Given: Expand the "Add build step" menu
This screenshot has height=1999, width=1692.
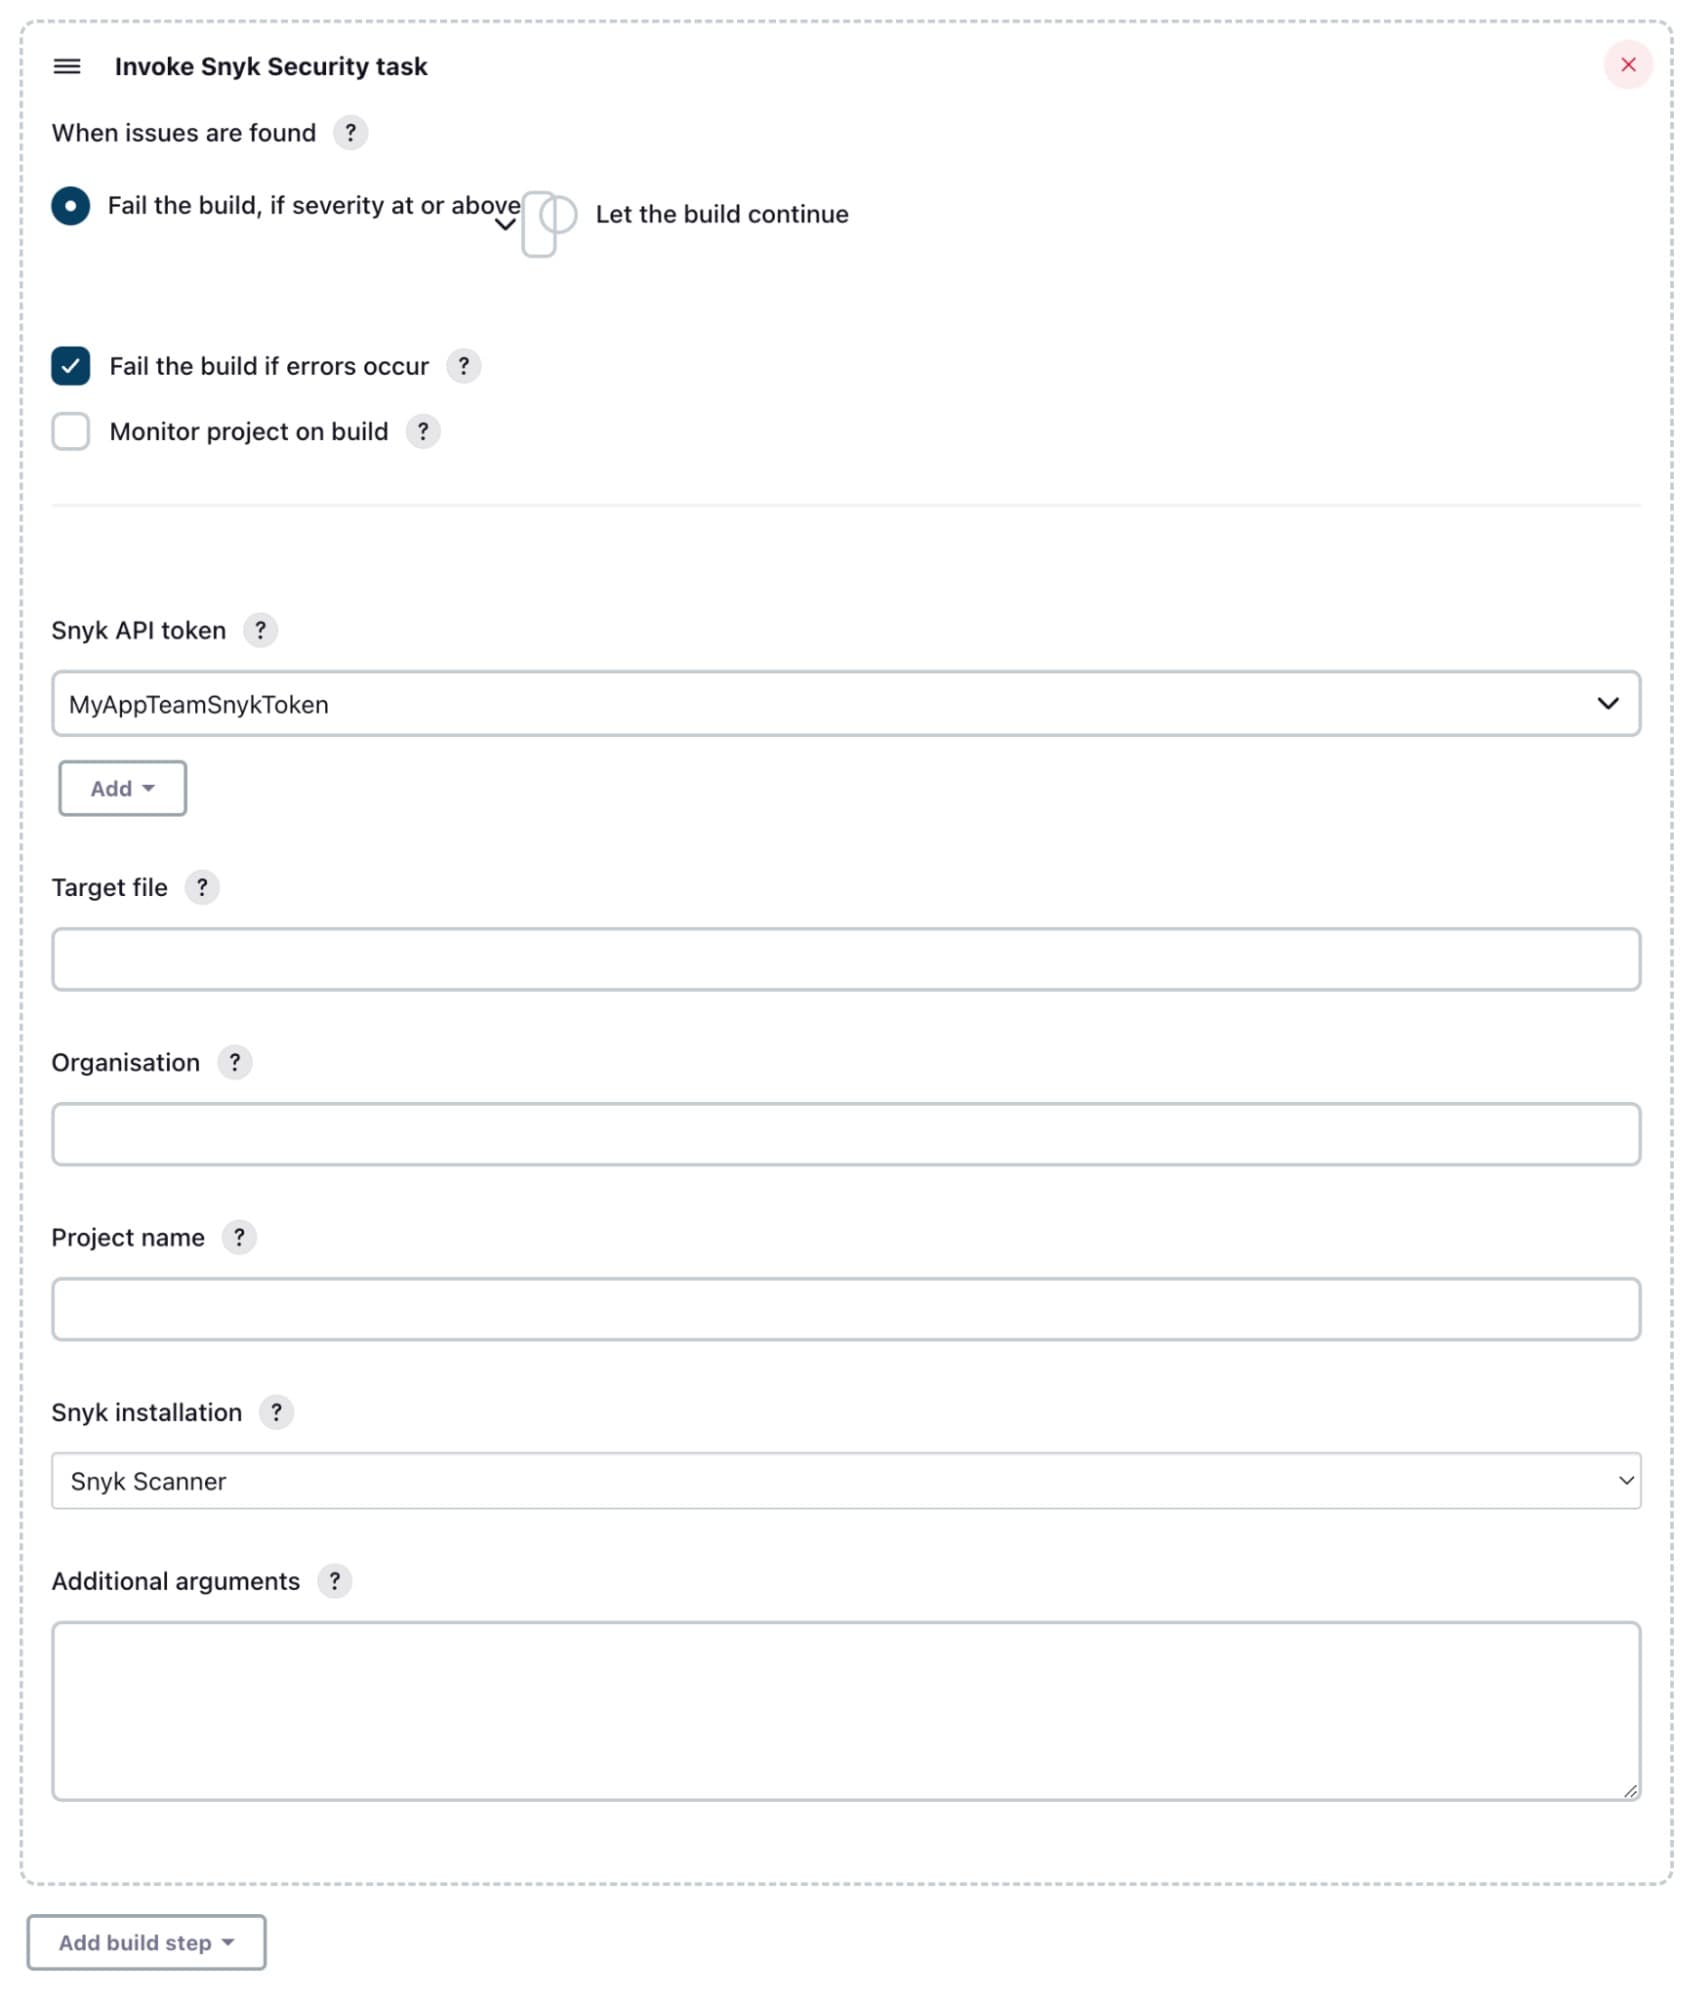Looking at the screenshot, I should point(146,1942).
